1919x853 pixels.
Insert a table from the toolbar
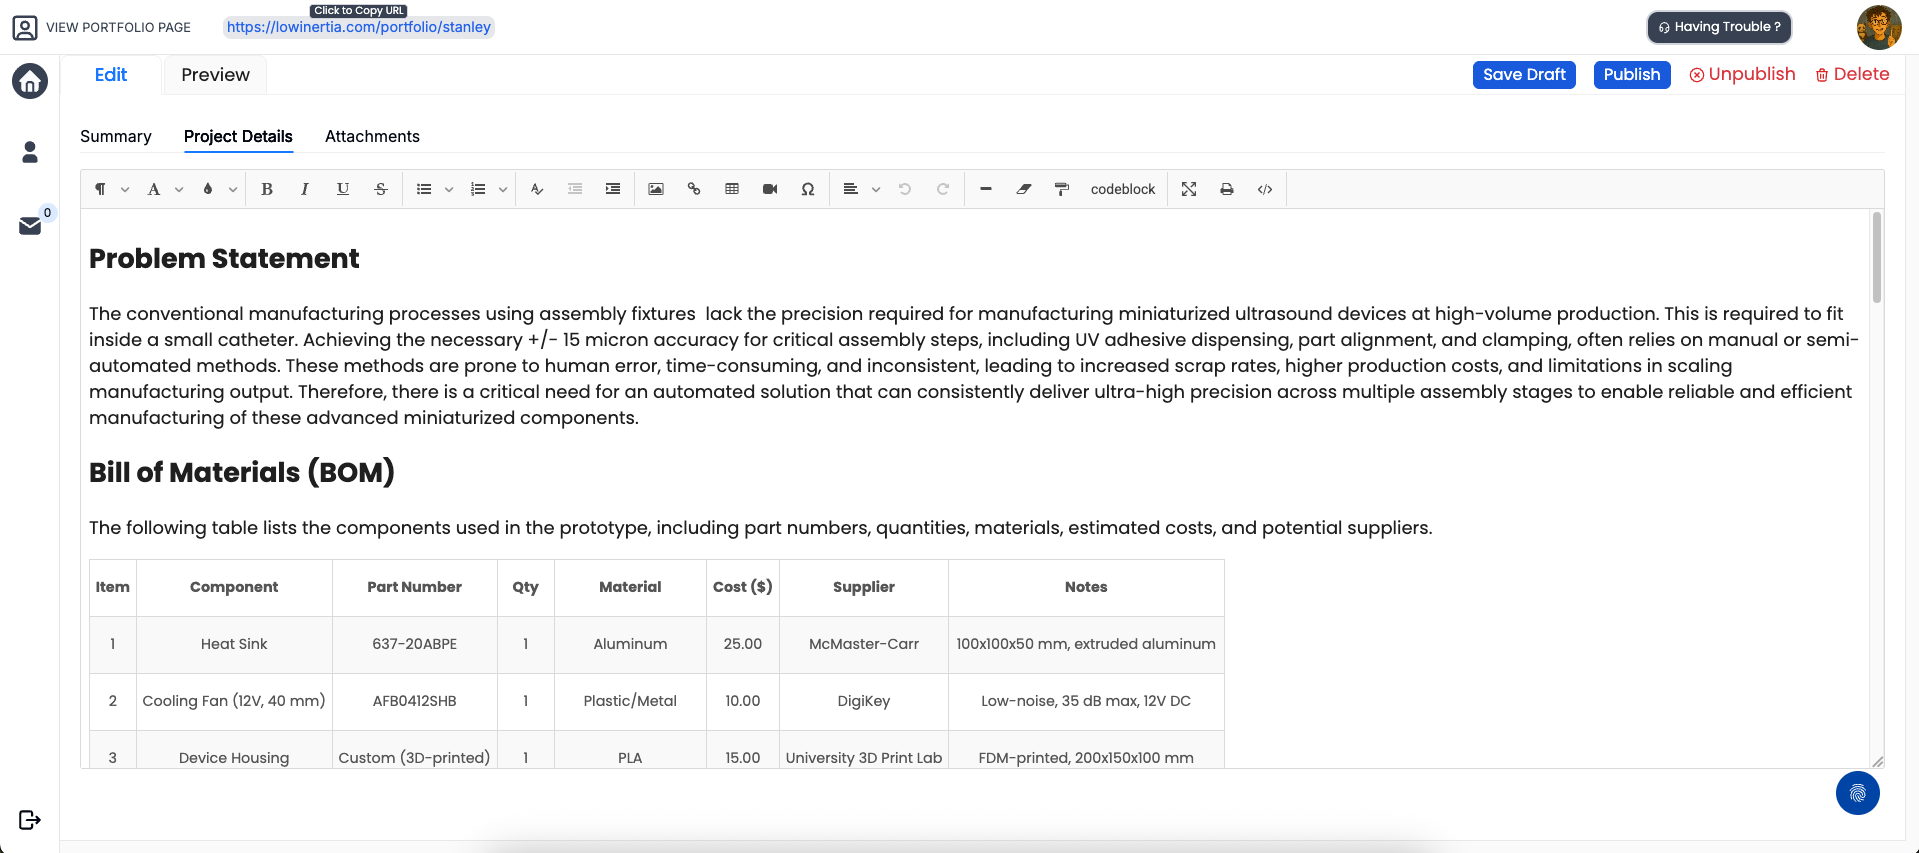(732, 189)
